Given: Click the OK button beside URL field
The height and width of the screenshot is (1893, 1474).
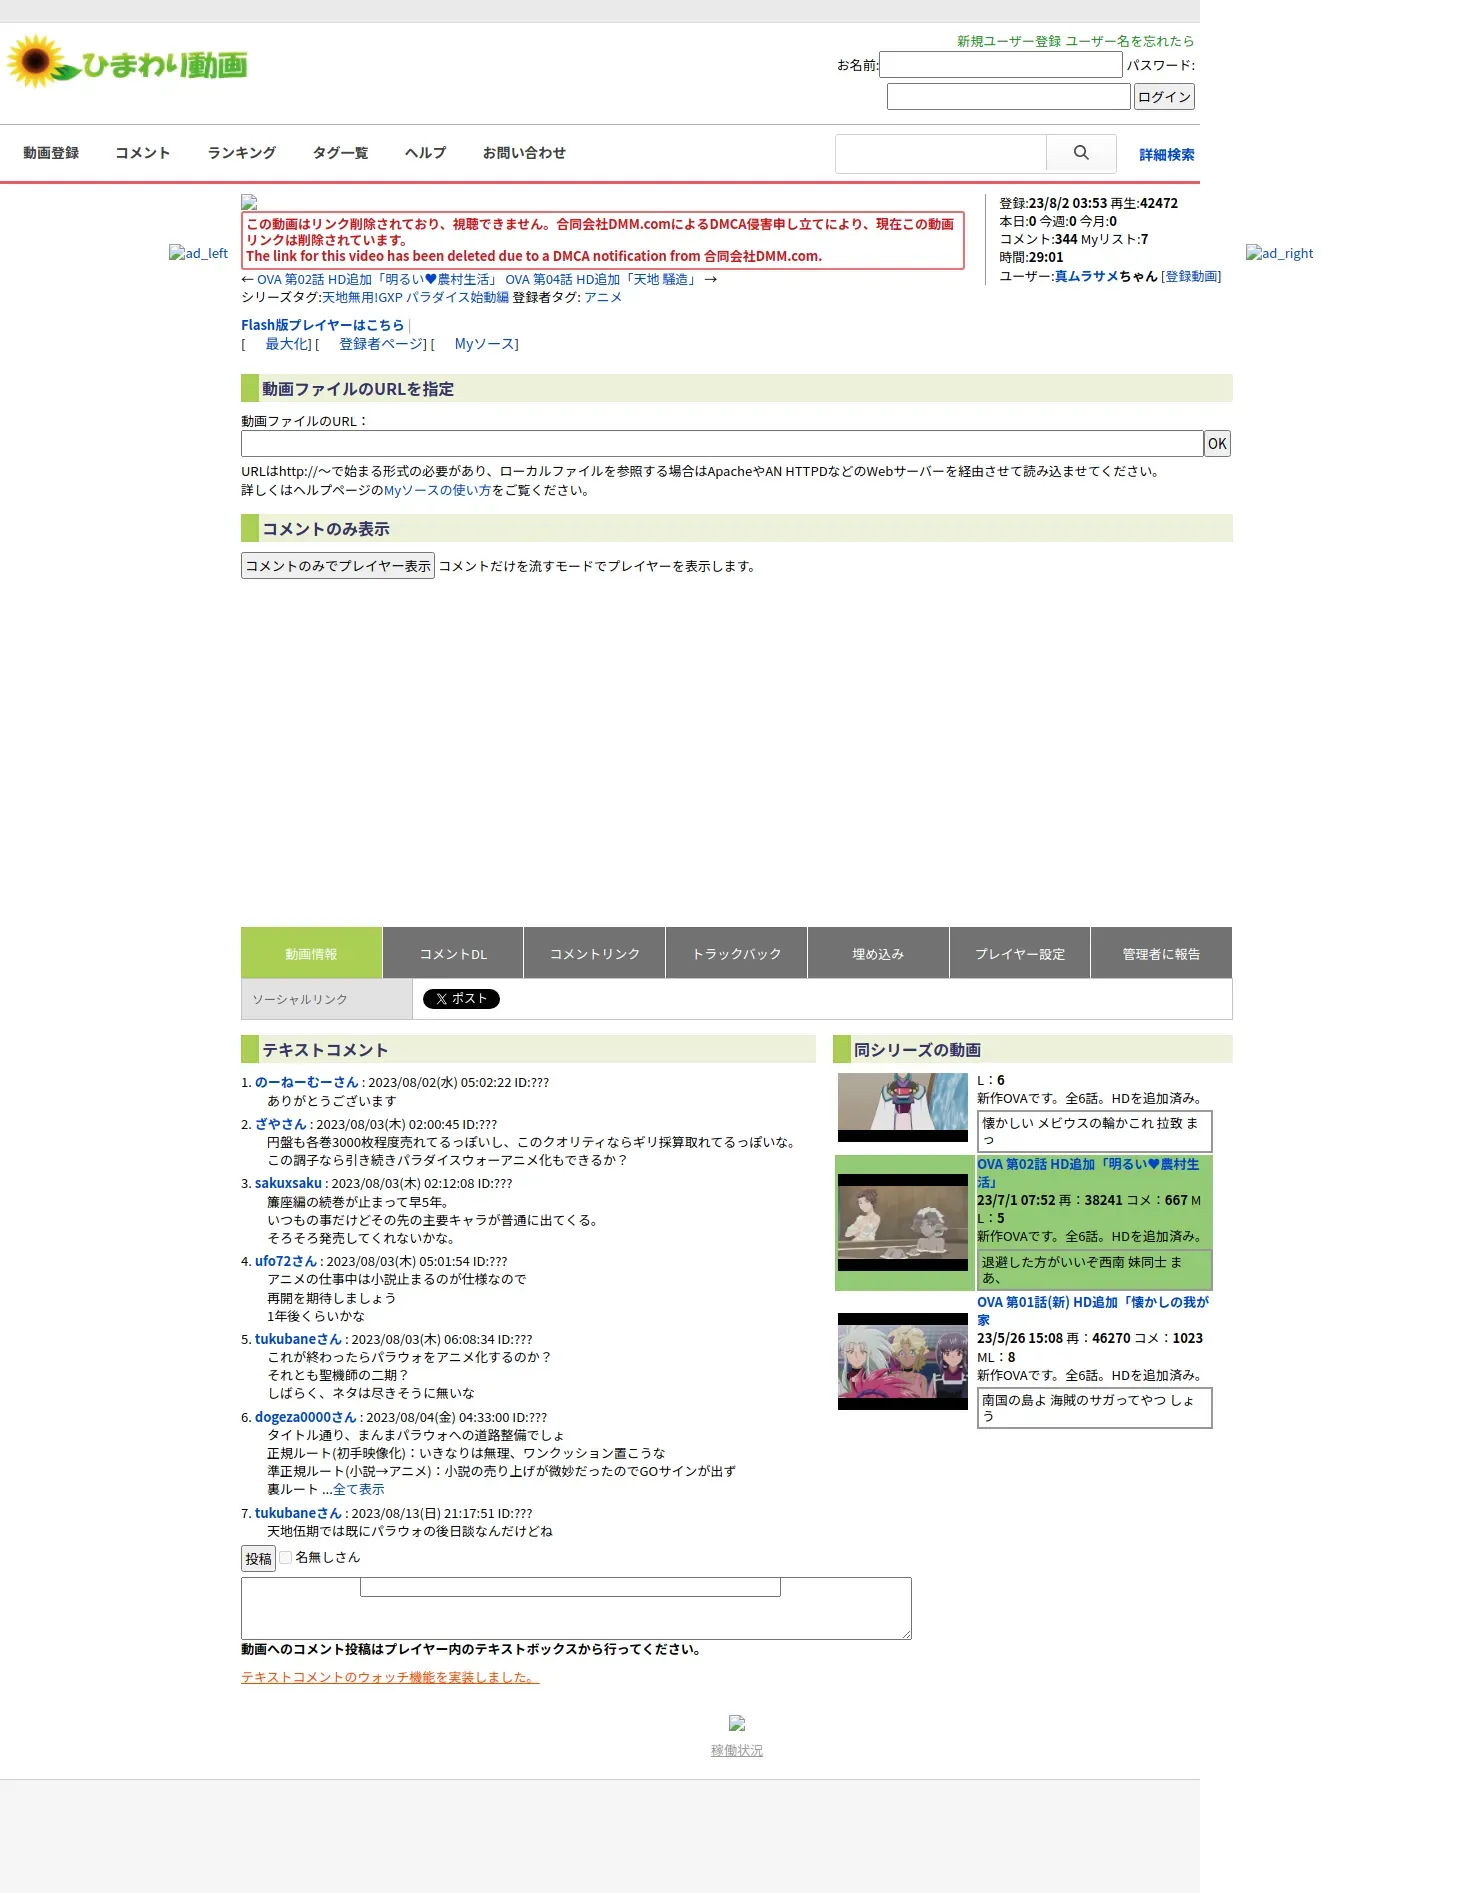Looking at the screenshot, I should (x=1217, y=443).
